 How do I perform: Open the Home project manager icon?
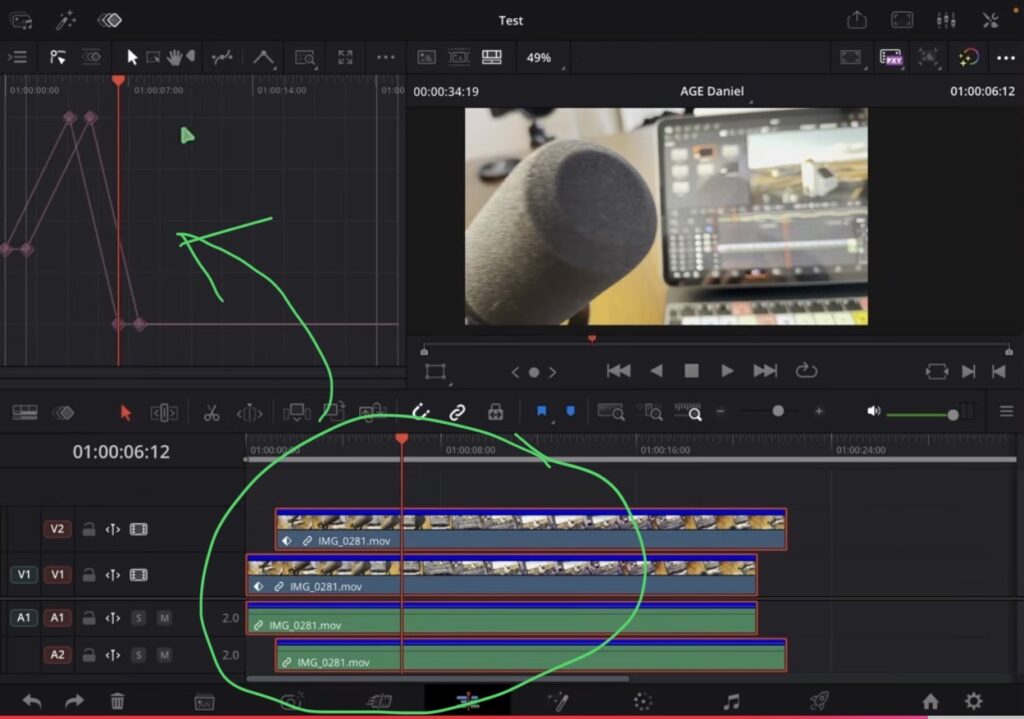tap(930, 701)
